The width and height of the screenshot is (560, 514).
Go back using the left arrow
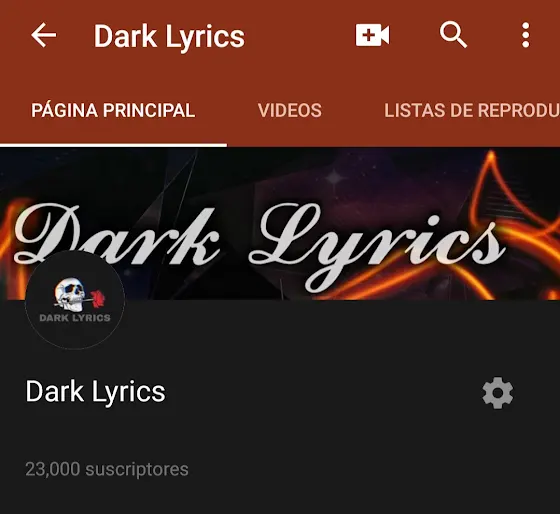[x=44, y=35]
